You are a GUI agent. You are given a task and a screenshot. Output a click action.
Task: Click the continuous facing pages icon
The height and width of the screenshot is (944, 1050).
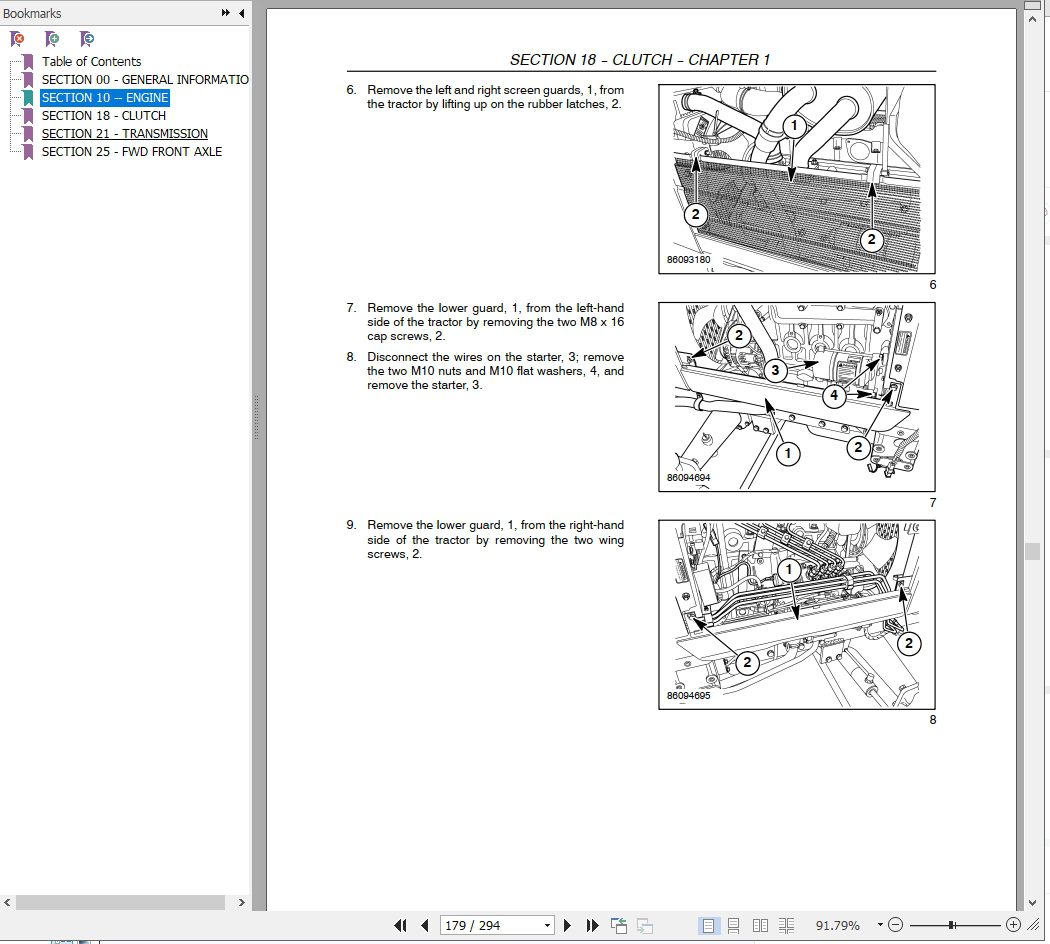click(x=787, y=925)
